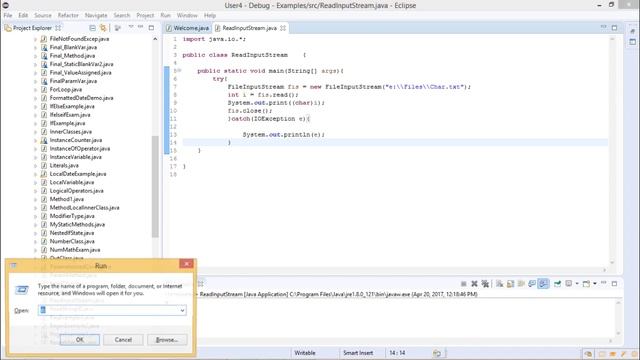640x360 pixels.
Task: Select MyStaticMethods.java file
Action: click(x=77, y=224)
